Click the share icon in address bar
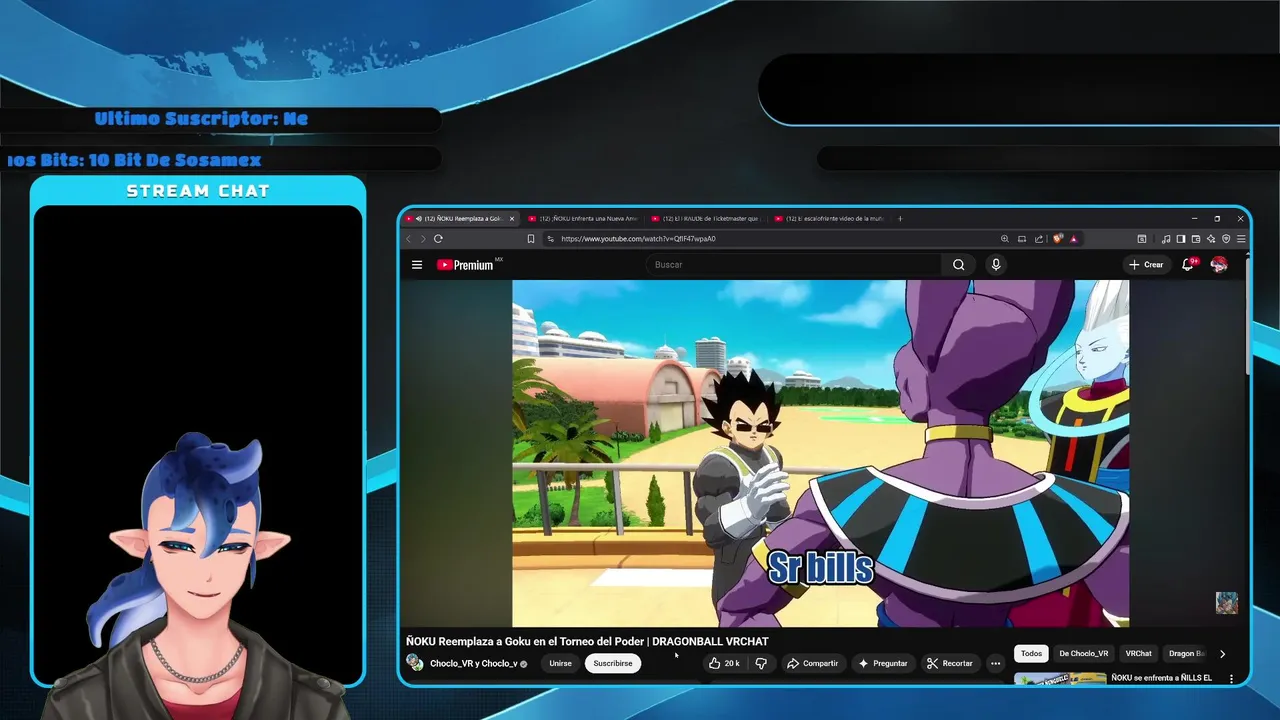The width and height of the screenshot is (1280, 720). (x=1039, y=239)
